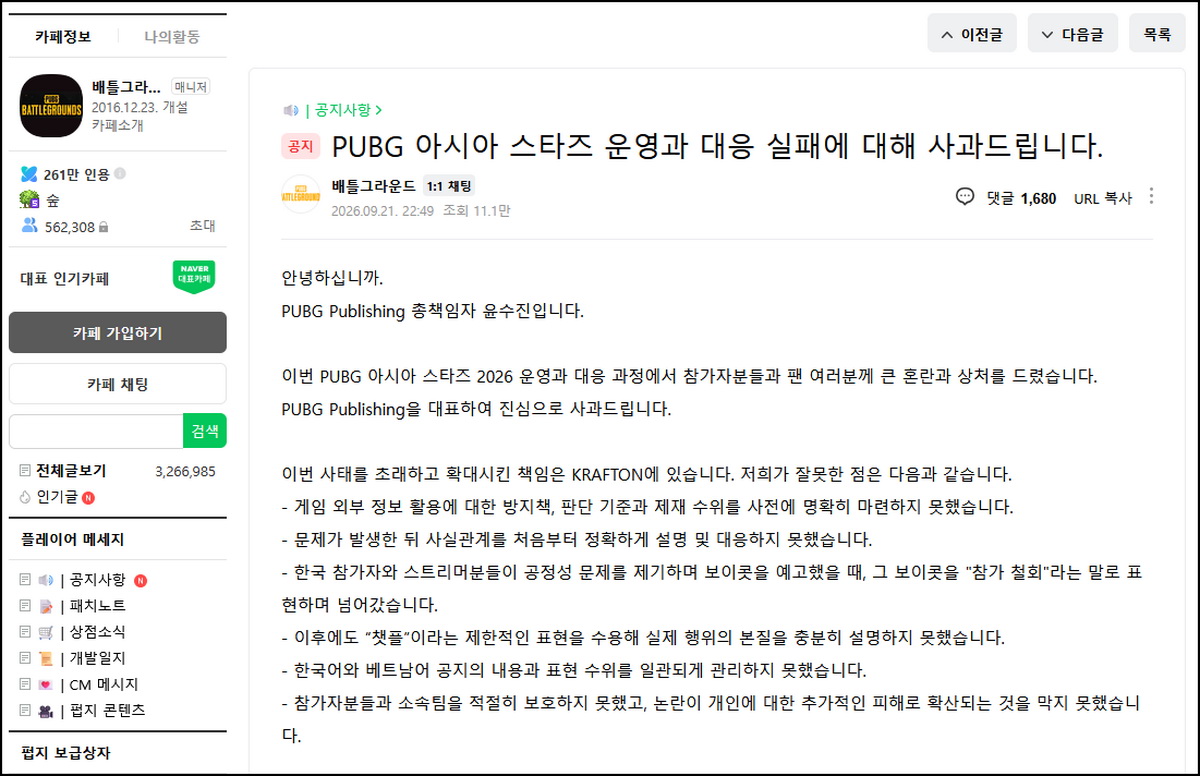This screenshot has height=776, width=1200.
Task: Click the megaphone icon in sidebar 공지사항 row
Action: click(46, 580)
